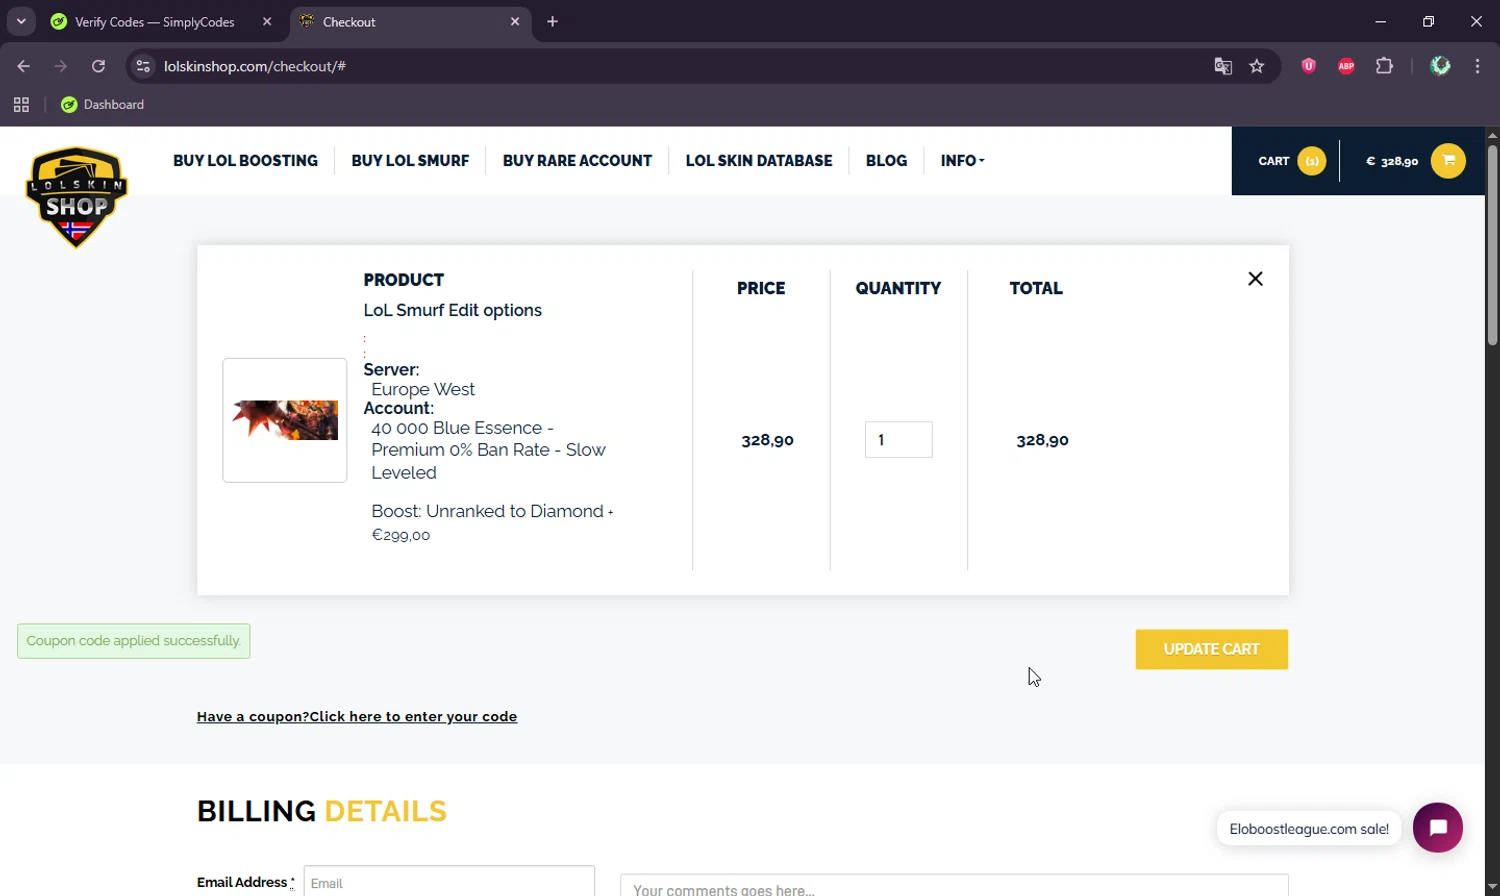Click the cart item count badge
This screenshot has width=1500, height=896.
pos(1312,161)
